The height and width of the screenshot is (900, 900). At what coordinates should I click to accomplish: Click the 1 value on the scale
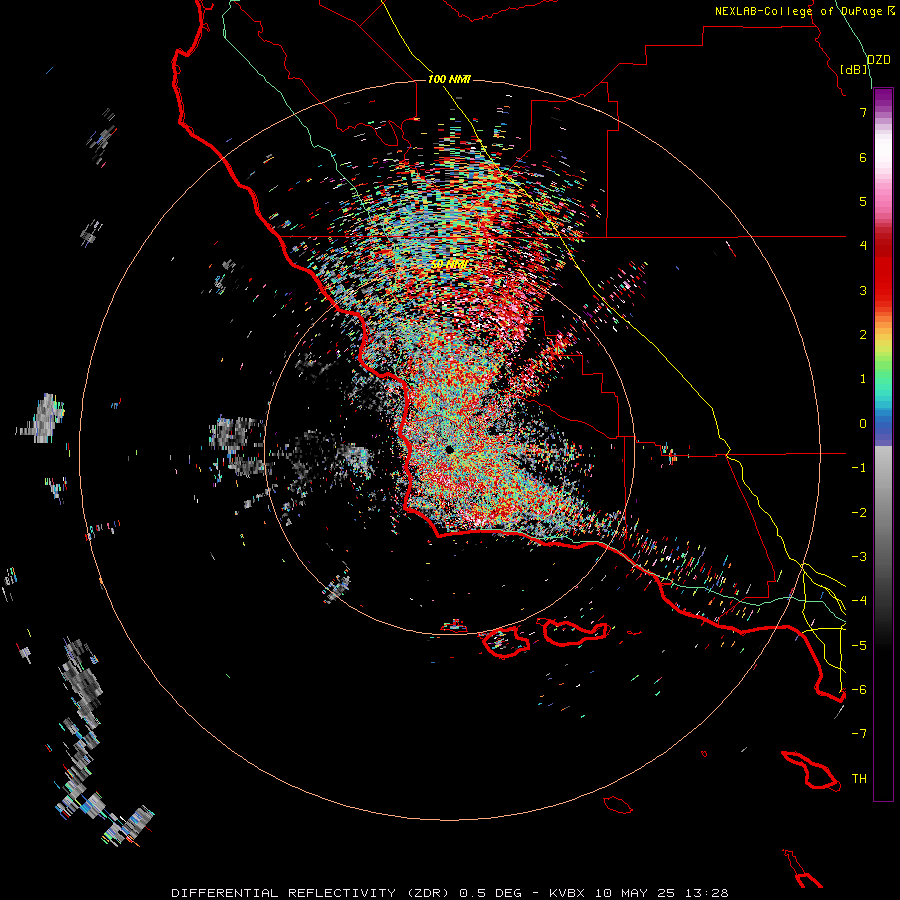pyautogui.click(x=863, y=379)
